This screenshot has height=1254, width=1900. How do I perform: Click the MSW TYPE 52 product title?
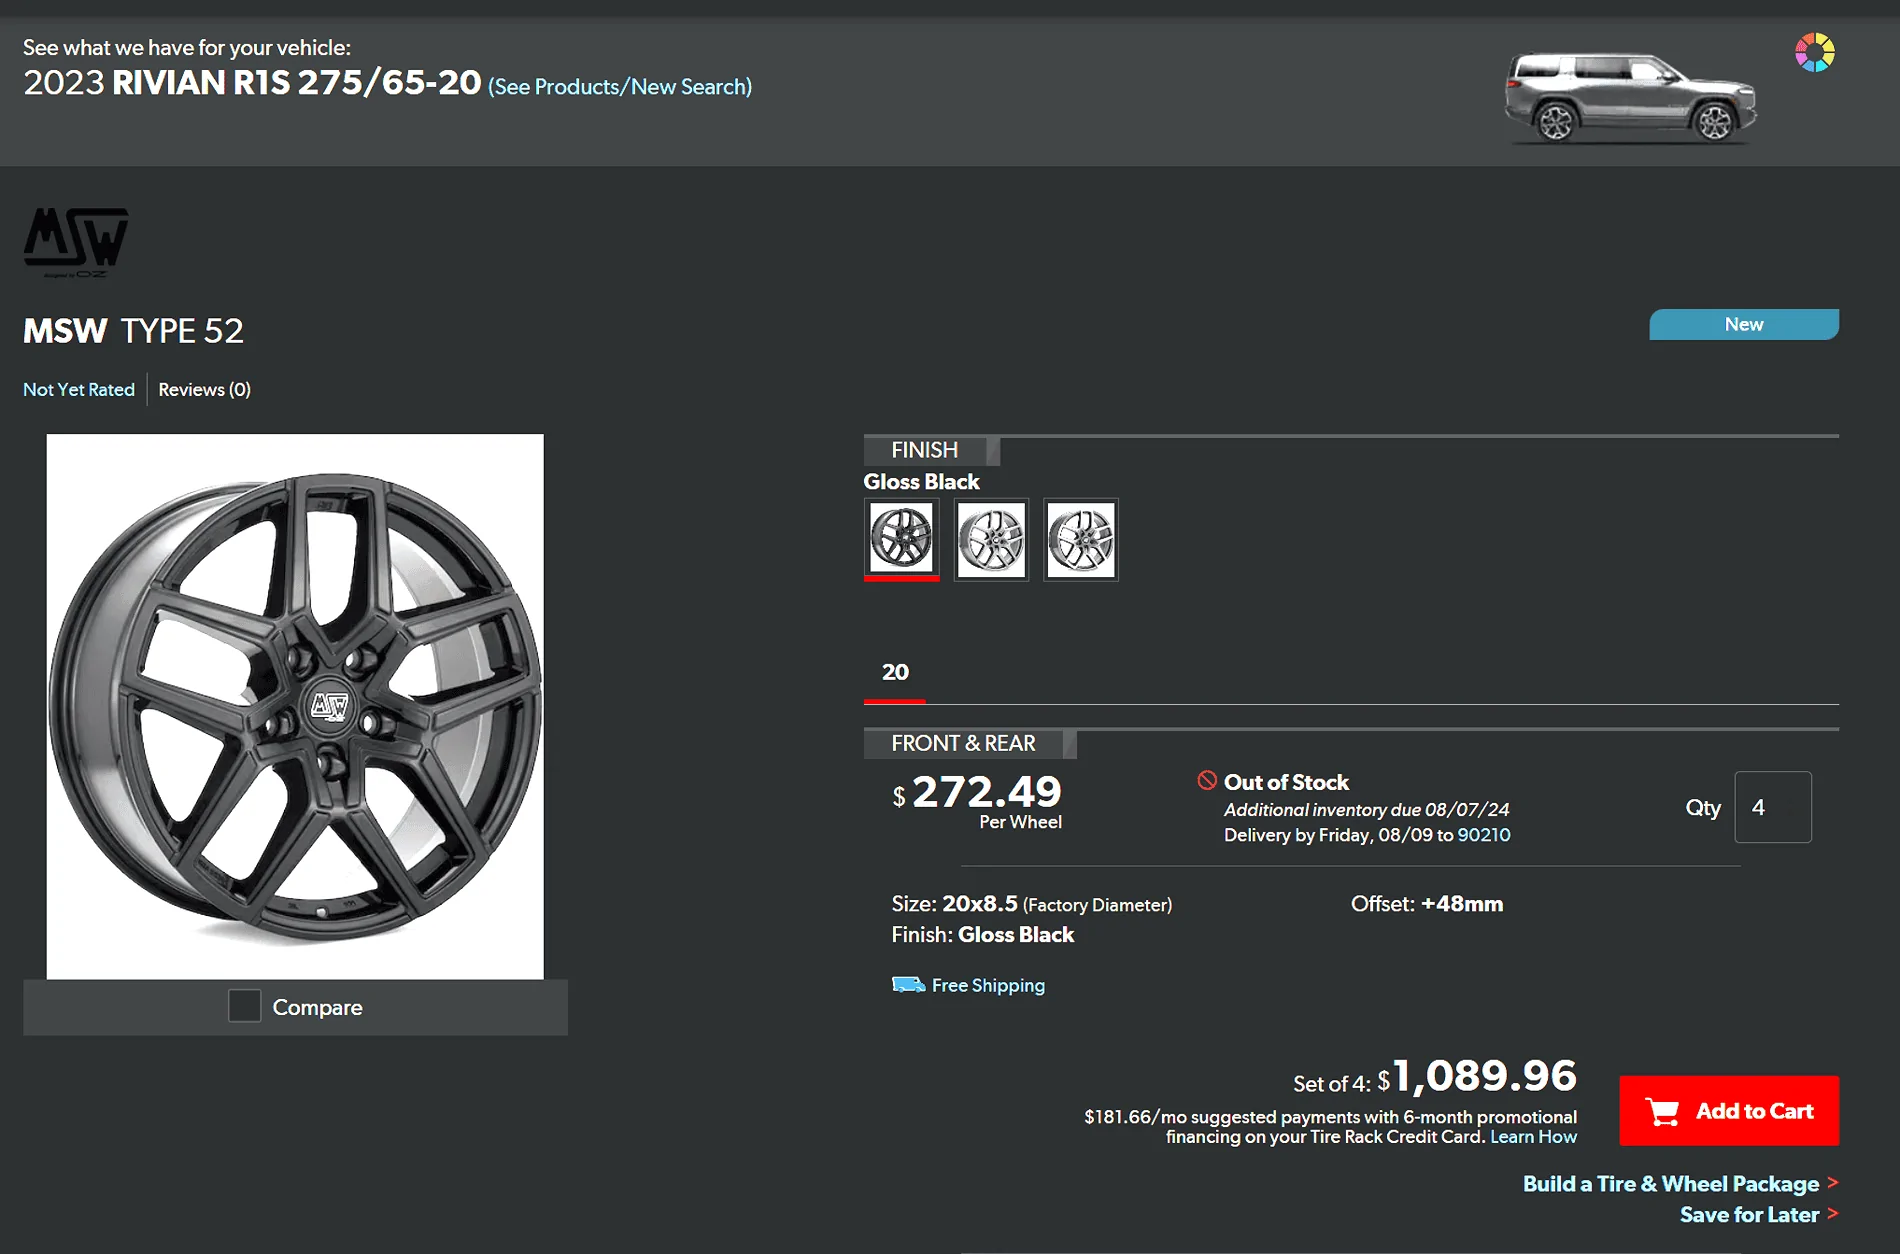[134, 331]
